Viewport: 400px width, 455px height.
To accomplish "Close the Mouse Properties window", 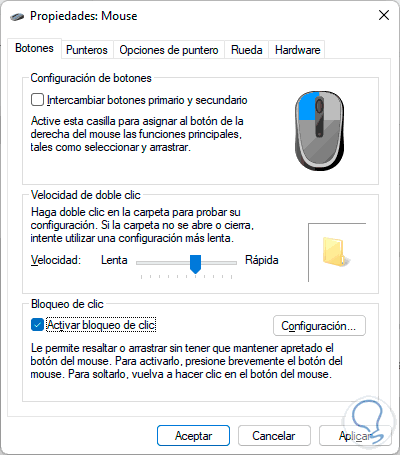I will point(384,15).
